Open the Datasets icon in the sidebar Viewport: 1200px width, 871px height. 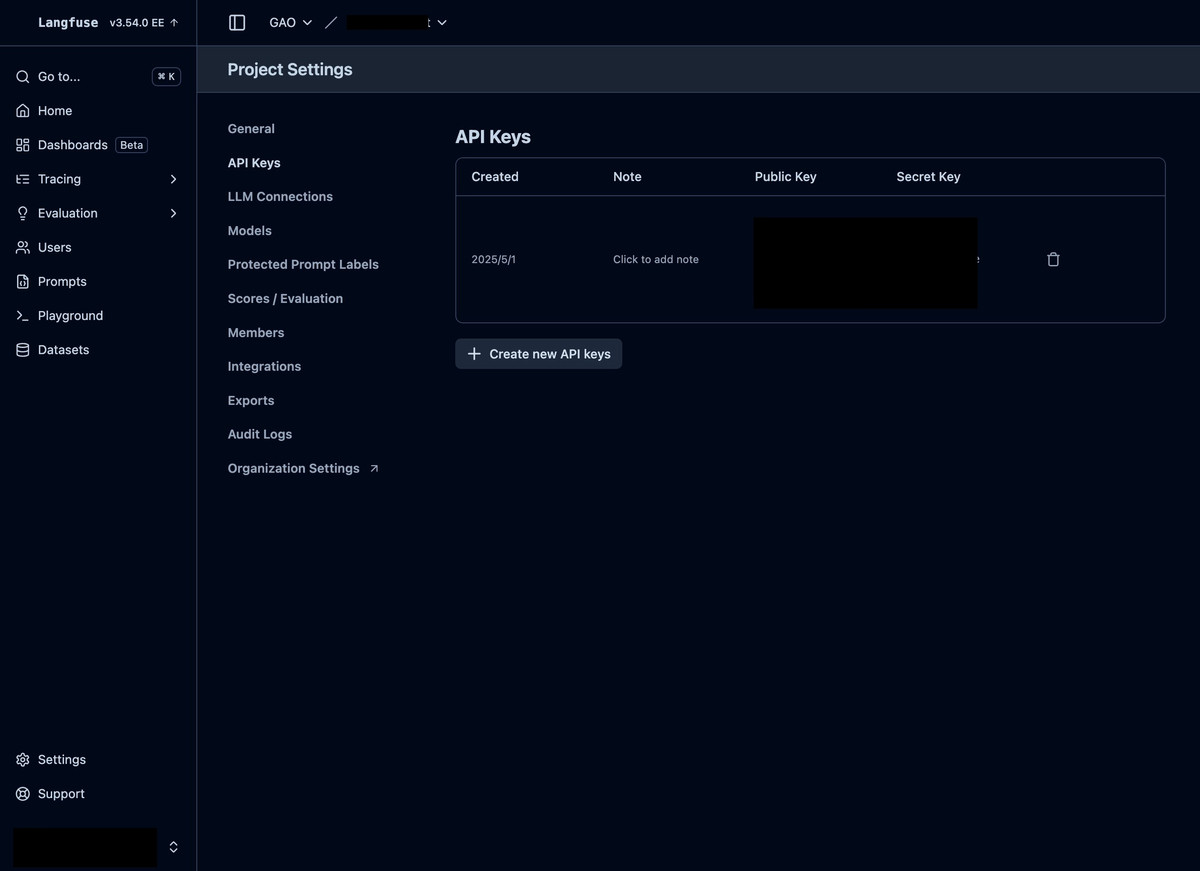click(21, 349)
